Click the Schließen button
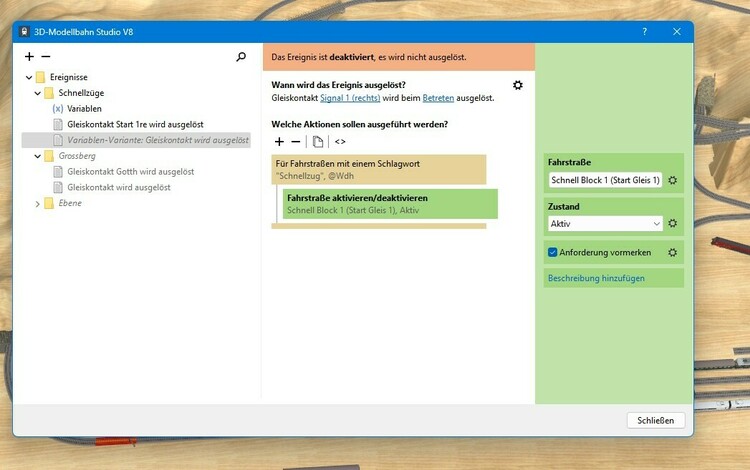This screenshot has width=750, height=470. pyautogui.click(x=656, y=420)
